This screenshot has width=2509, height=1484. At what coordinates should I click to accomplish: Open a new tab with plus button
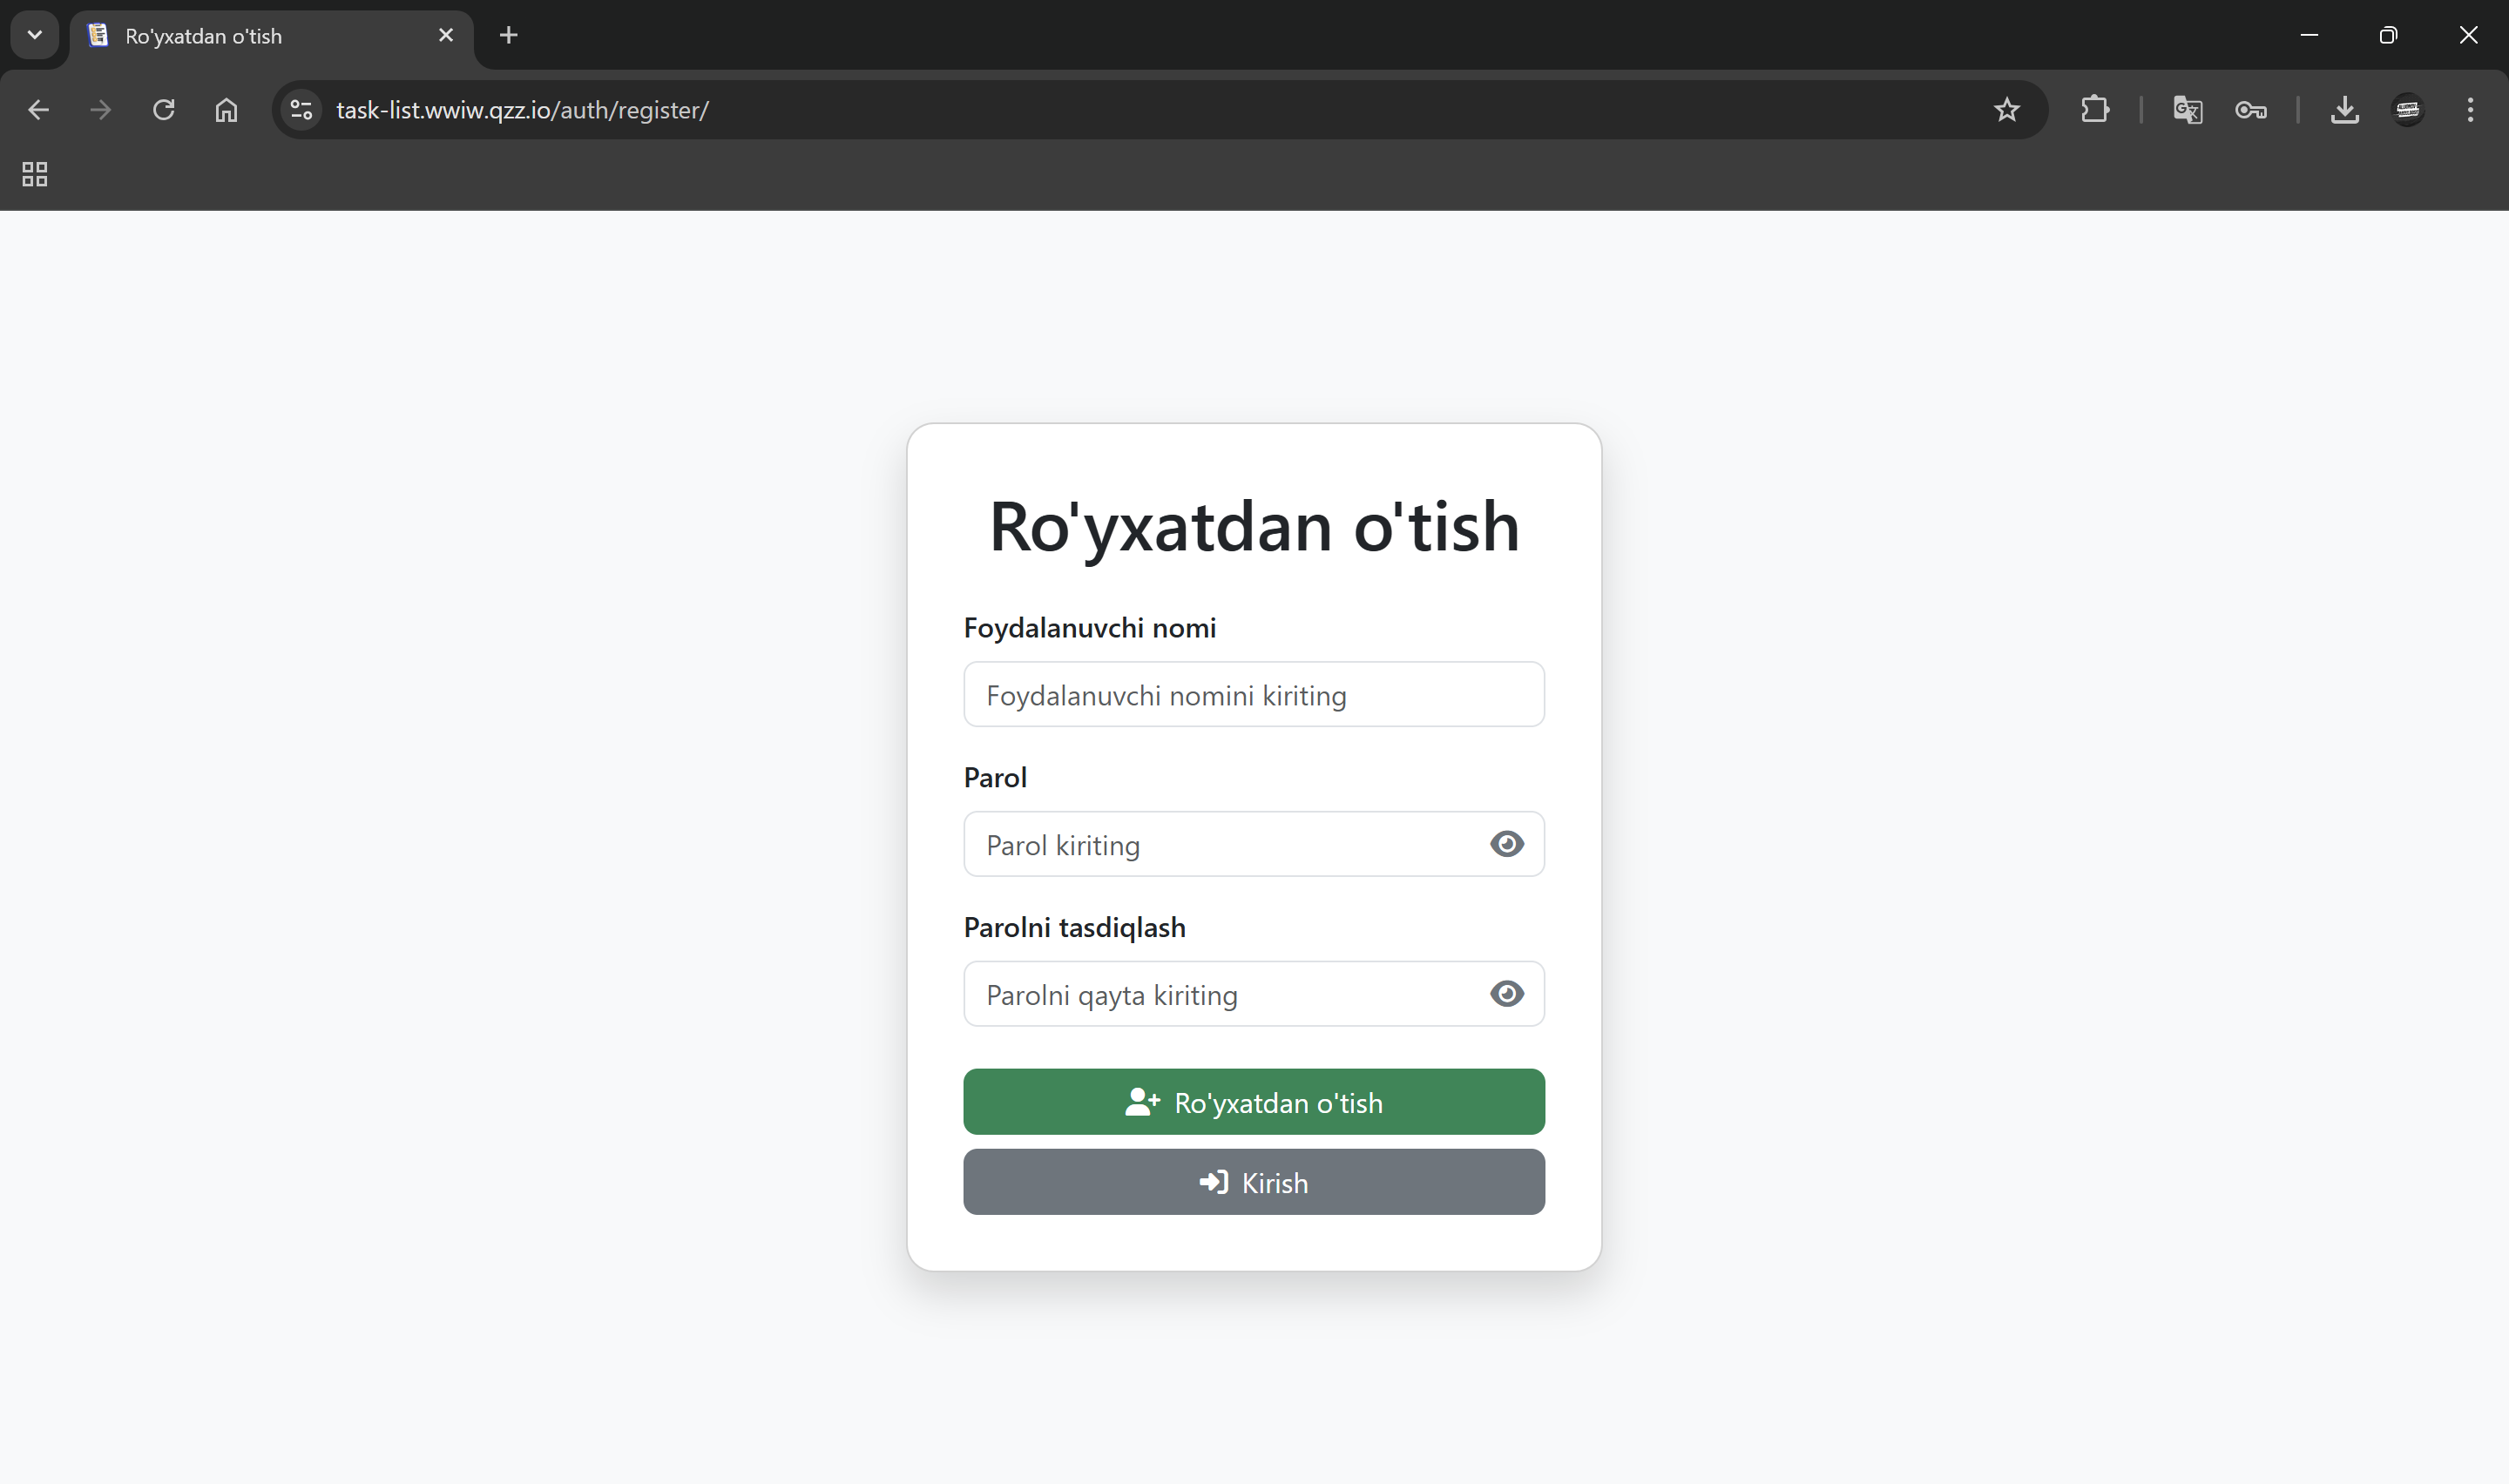click(508, 36)
